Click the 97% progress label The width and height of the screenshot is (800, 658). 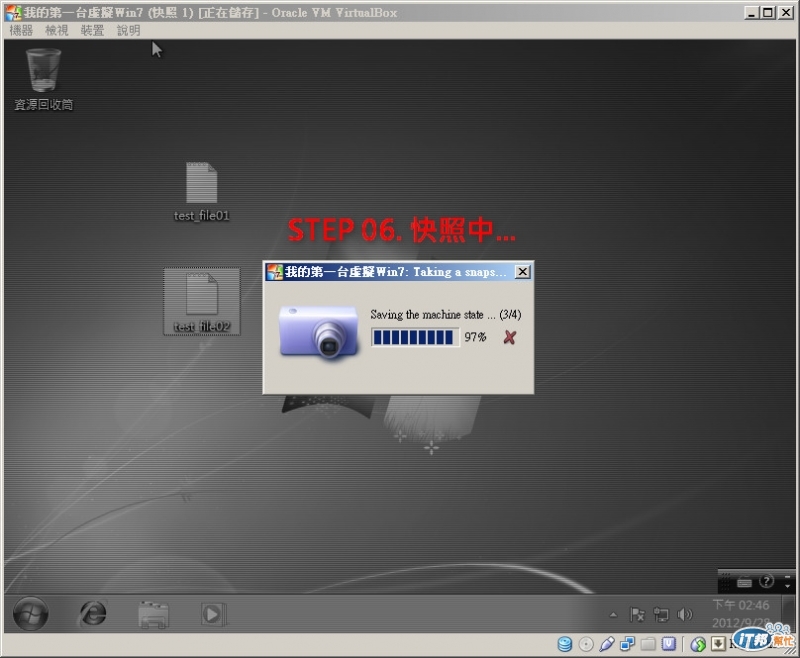tap(475, 337)
